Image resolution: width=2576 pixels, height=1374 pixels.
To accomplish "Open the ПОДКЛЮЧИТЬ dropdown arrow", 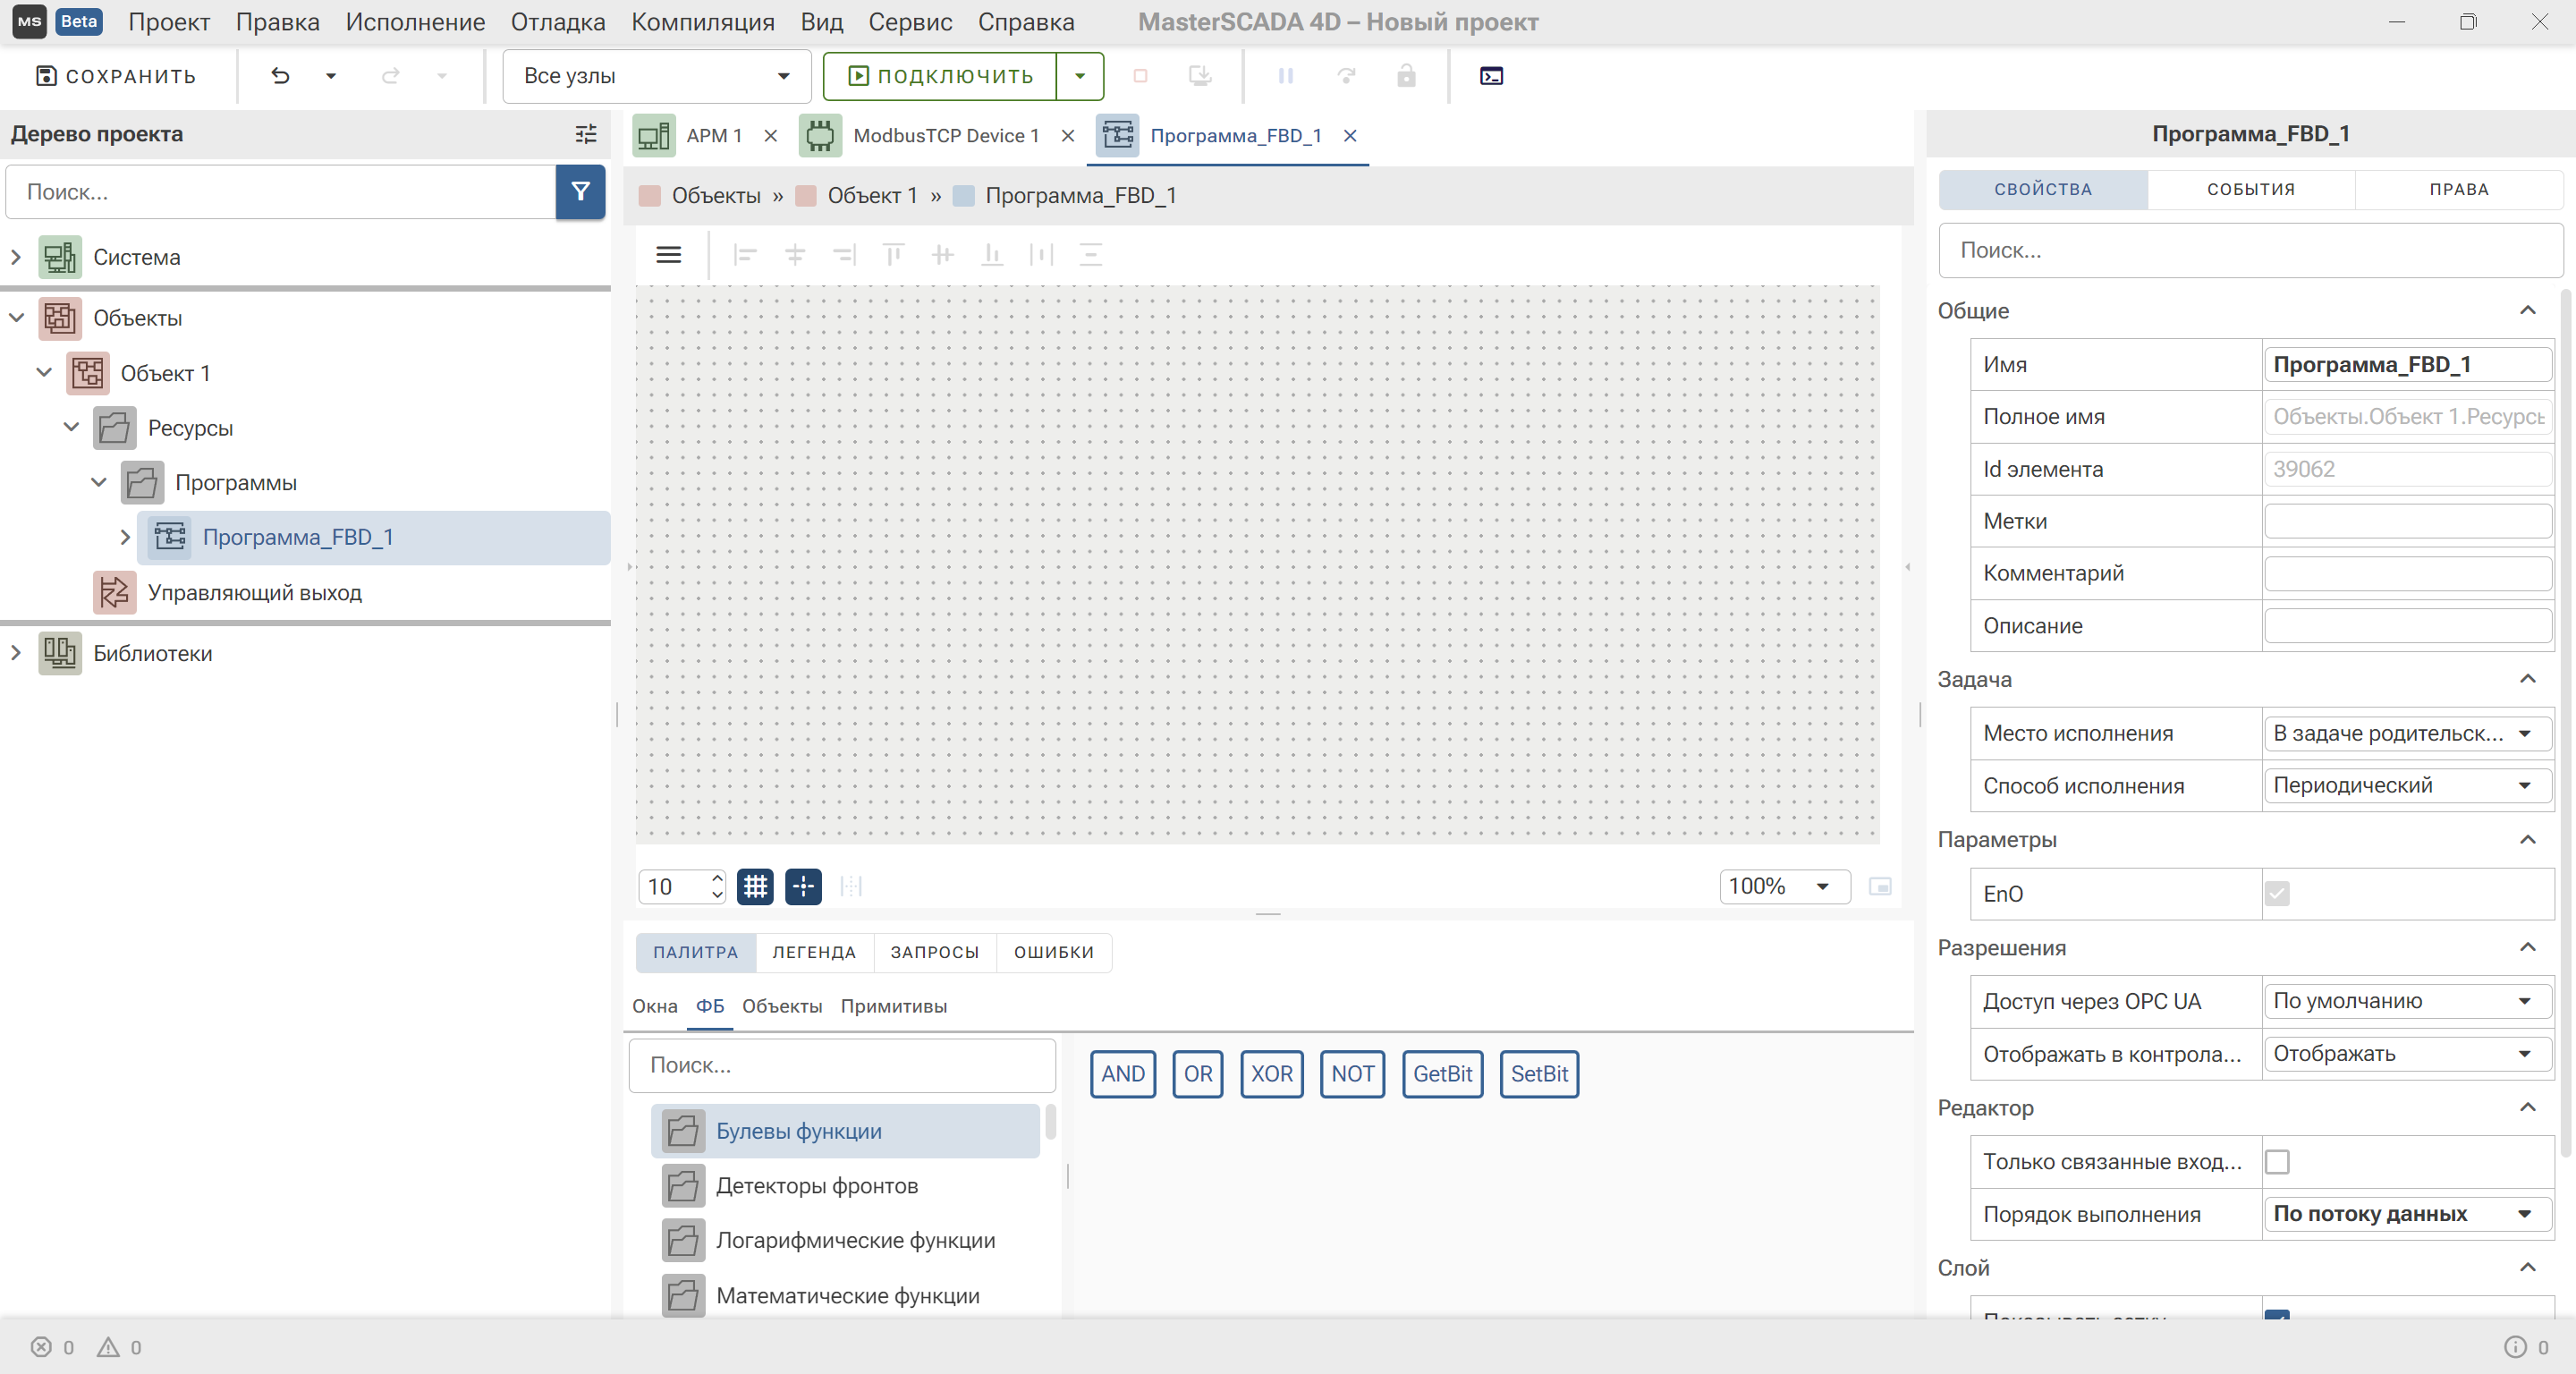I will click(1080, 76).
